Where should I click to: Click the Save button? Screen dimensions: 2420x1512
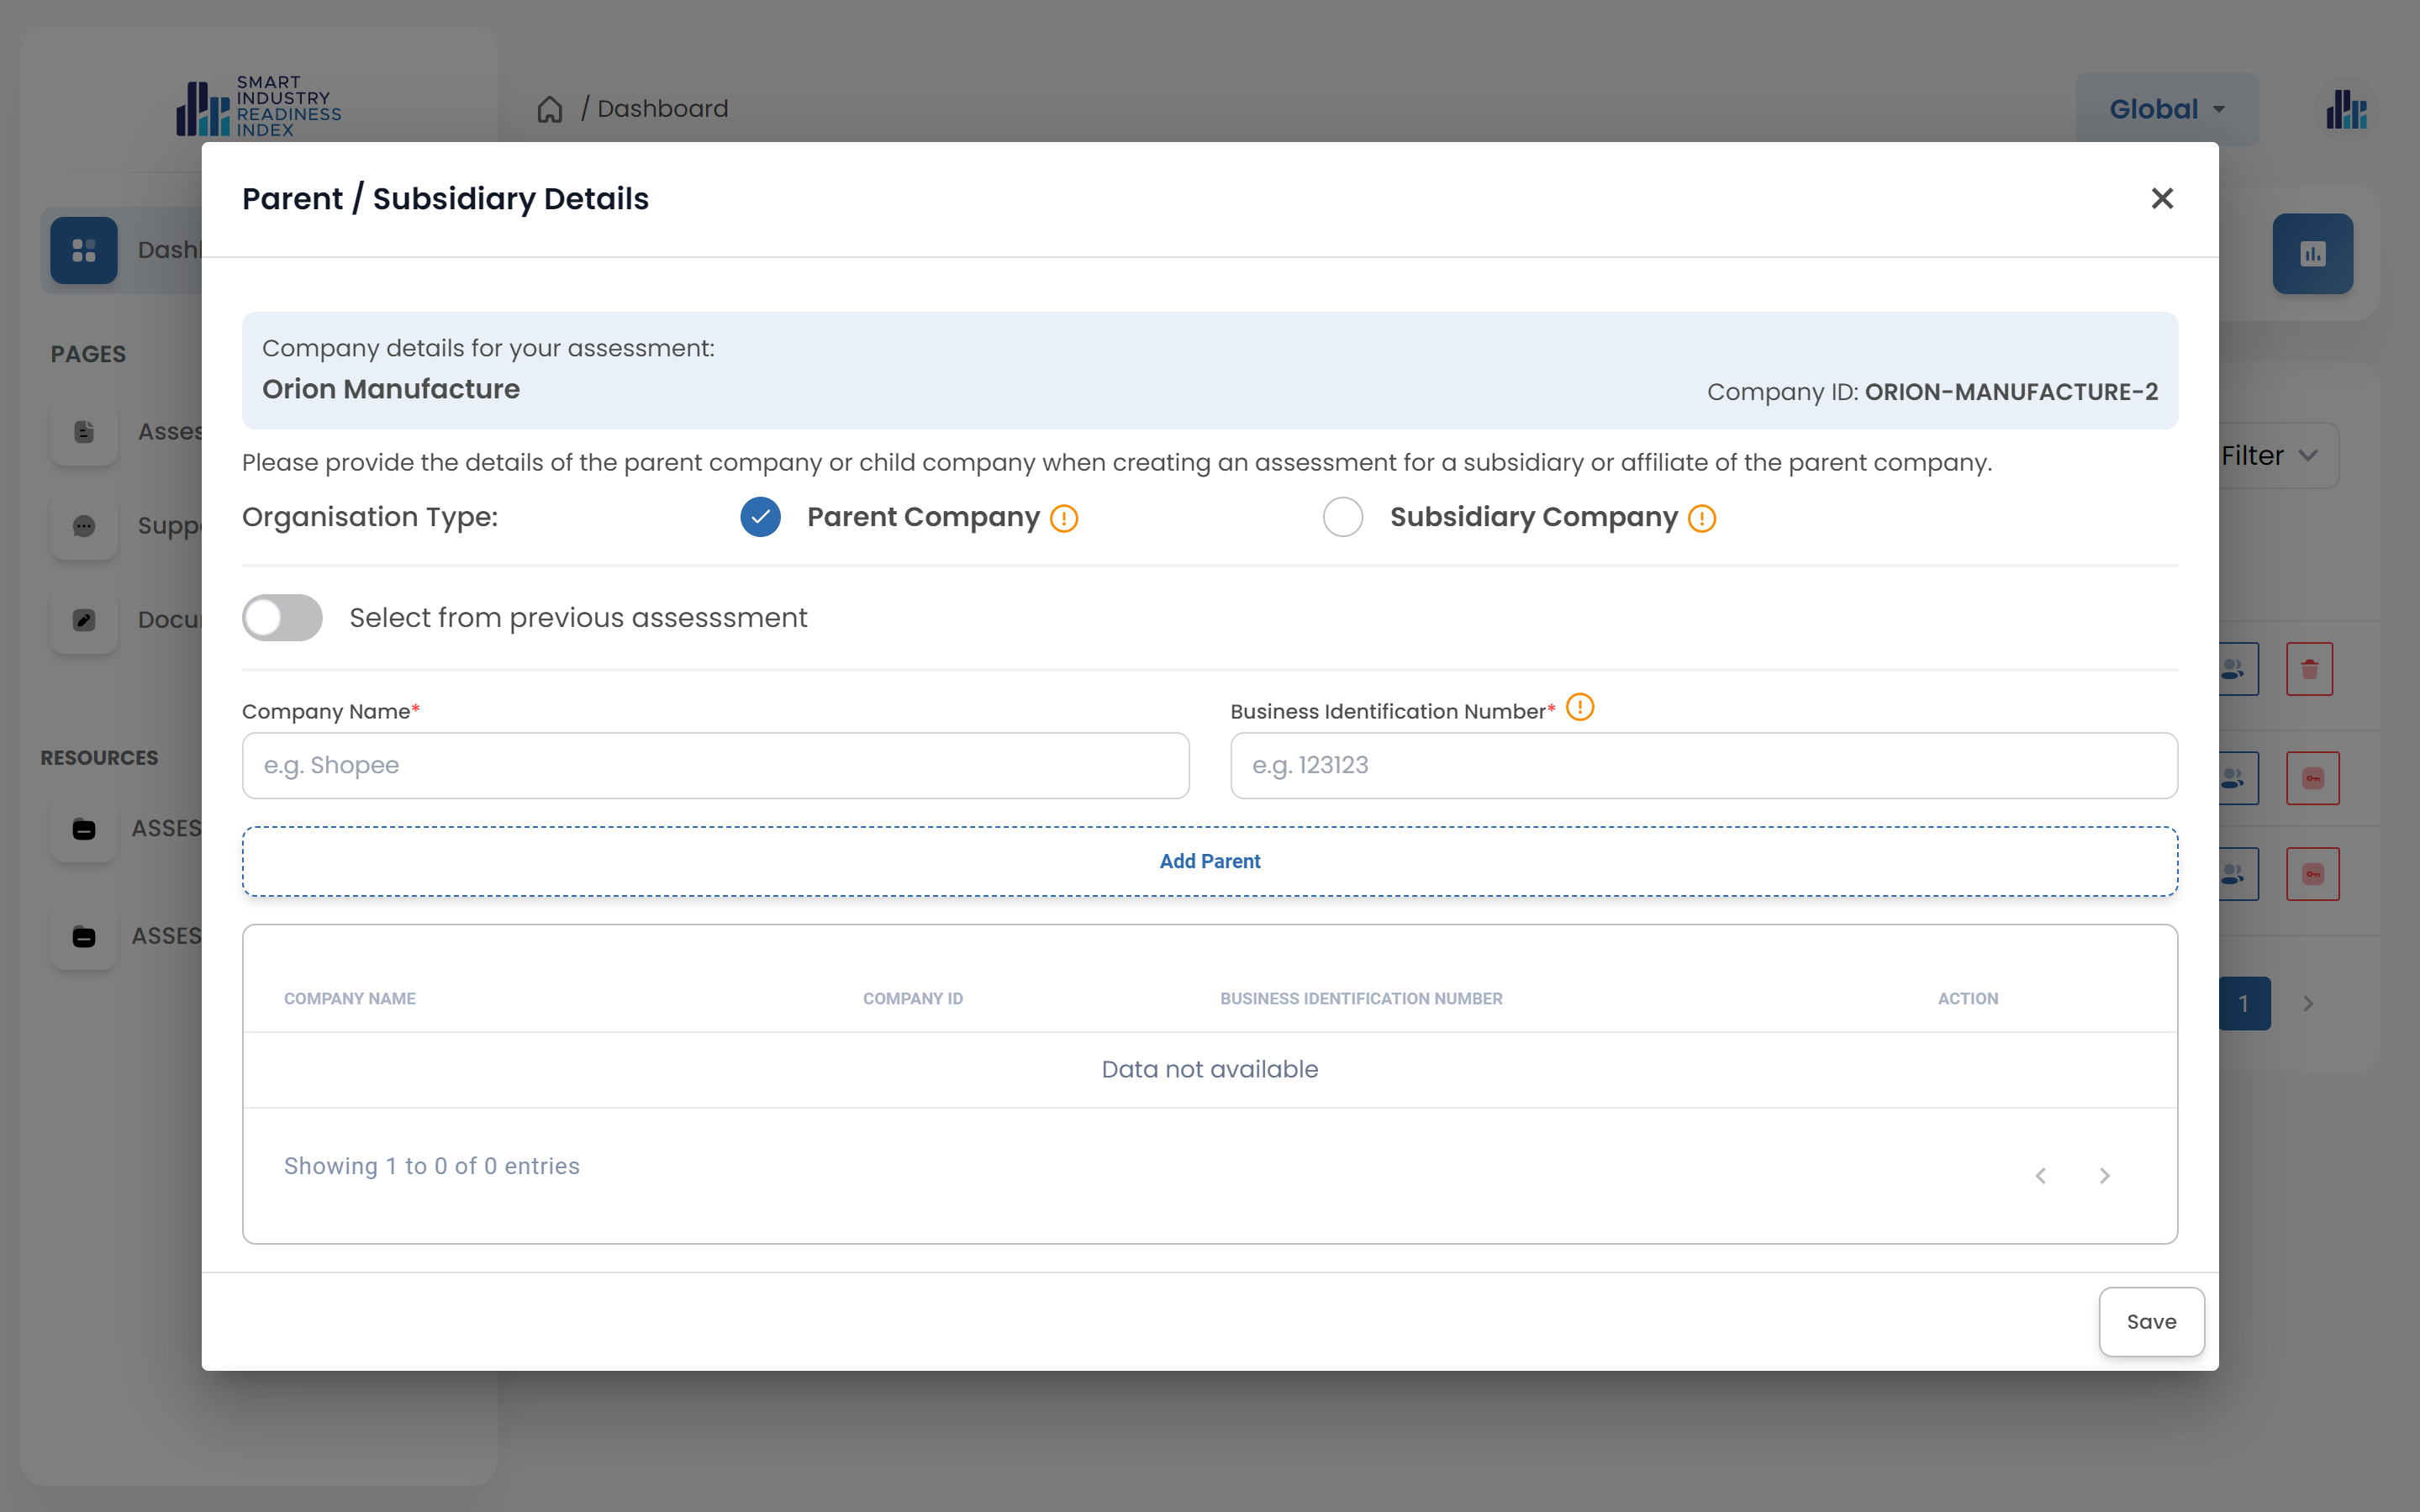[2151, 1322]
